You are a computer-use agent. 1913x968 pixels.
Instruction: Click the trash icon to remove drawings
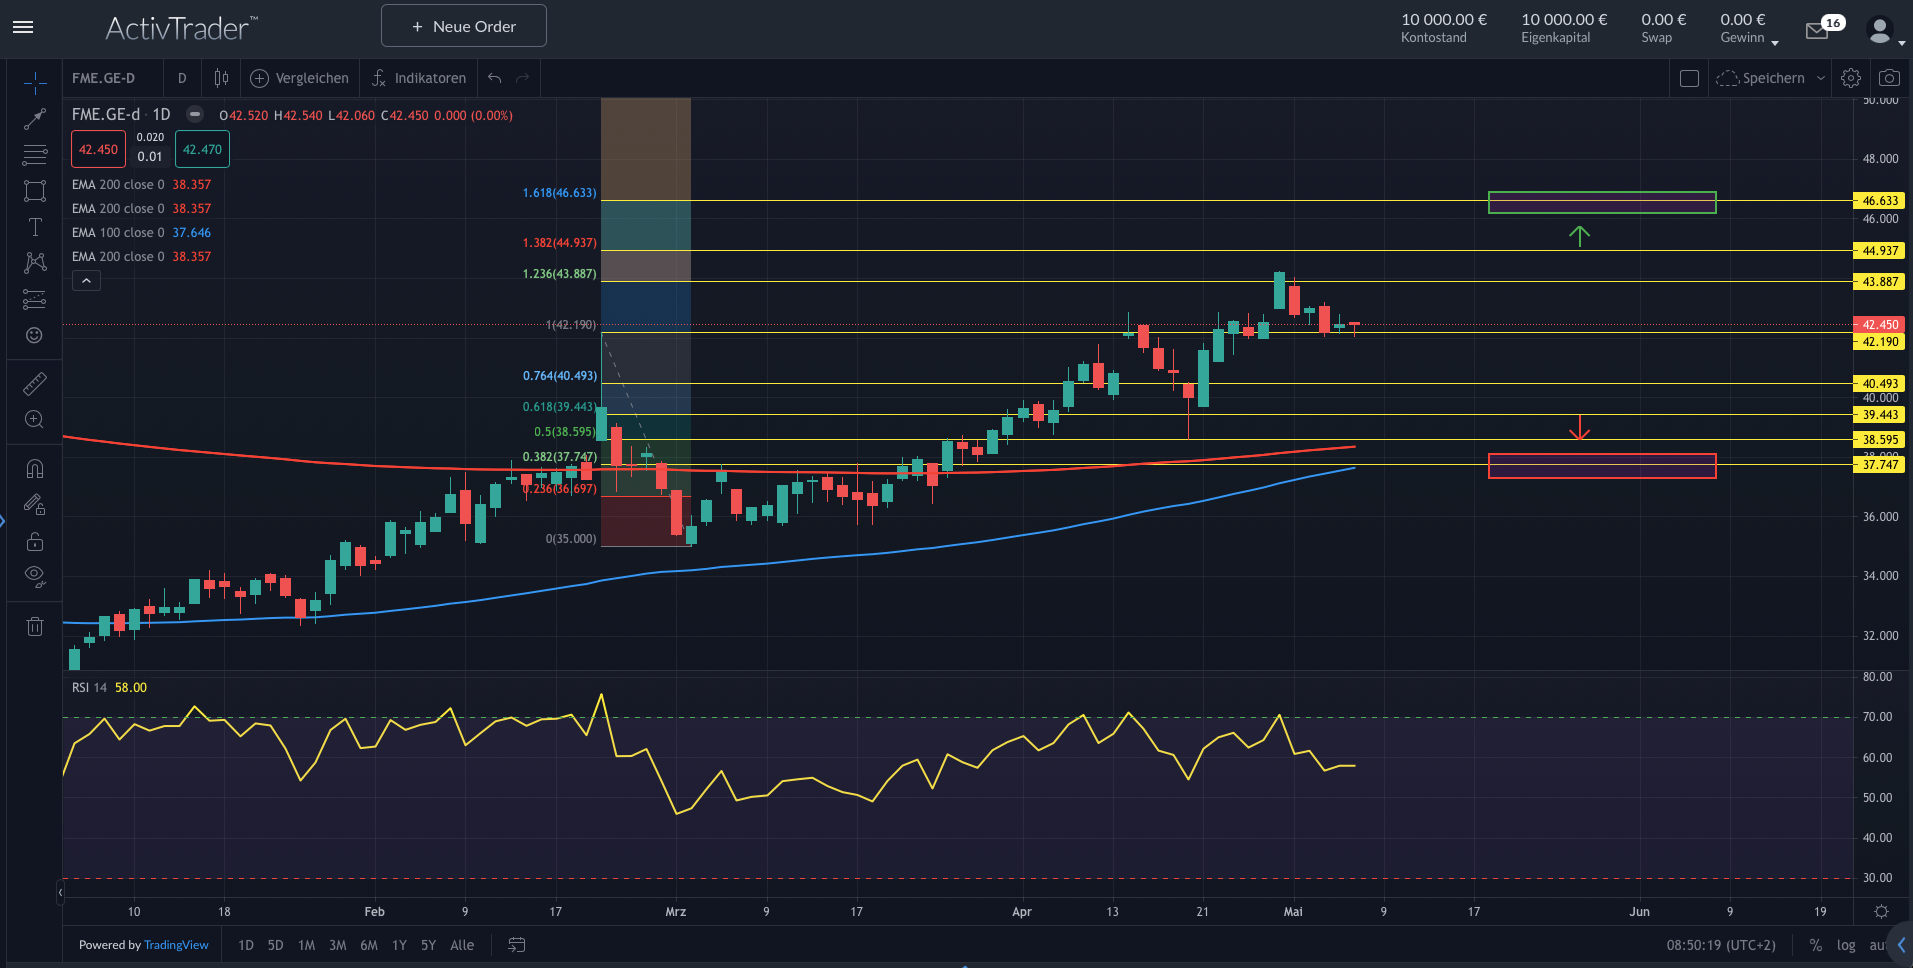[35, 627]
